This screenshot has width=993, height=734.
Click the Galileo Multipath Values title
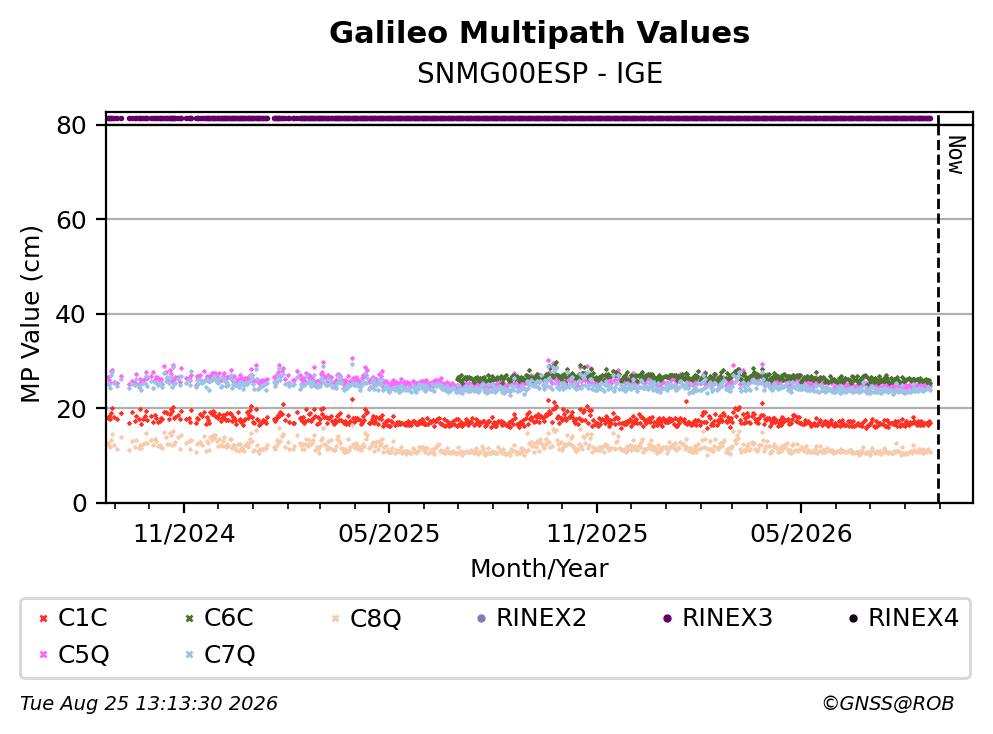pos(540,33)
